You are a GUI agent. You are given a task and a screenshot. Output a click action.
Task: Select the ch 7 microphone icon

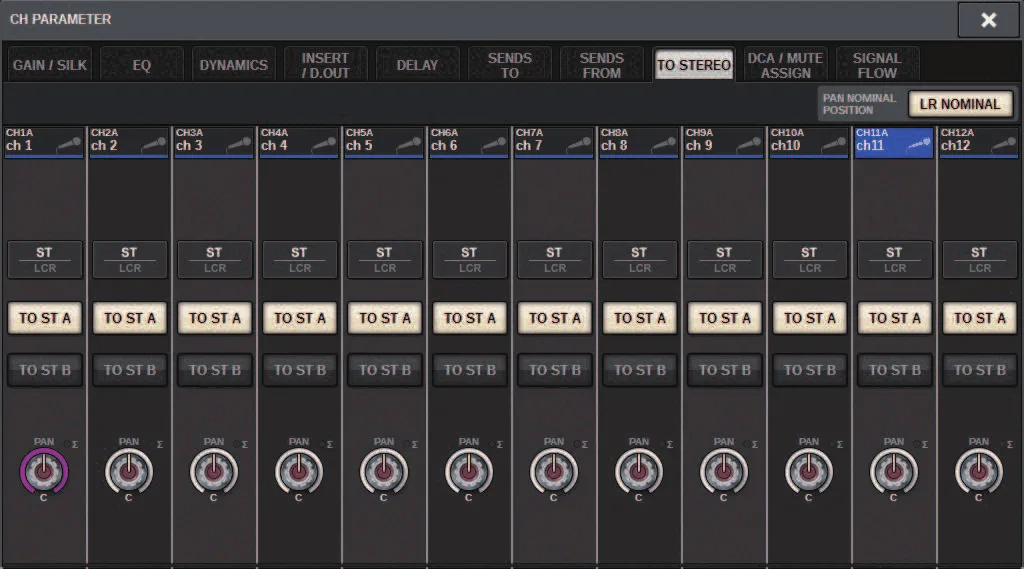579,144
